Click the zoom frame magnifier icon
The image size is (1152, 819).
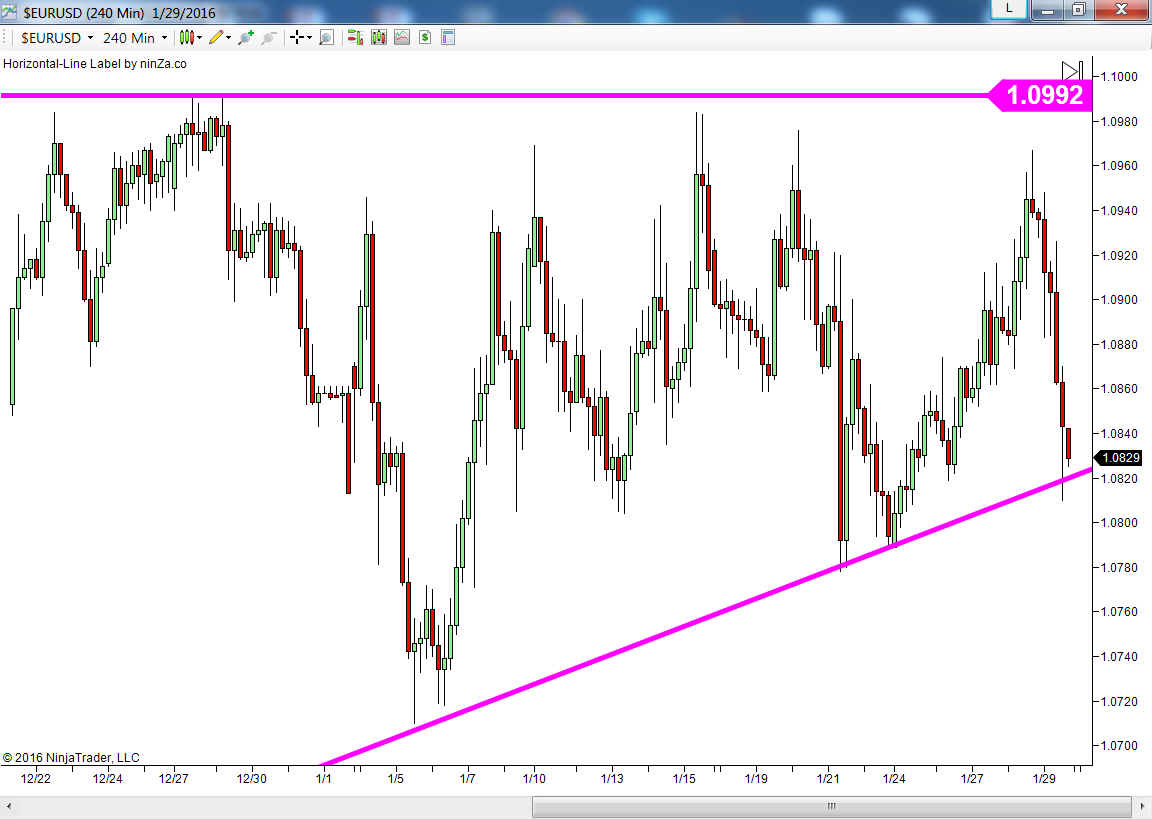click(326, 37)
